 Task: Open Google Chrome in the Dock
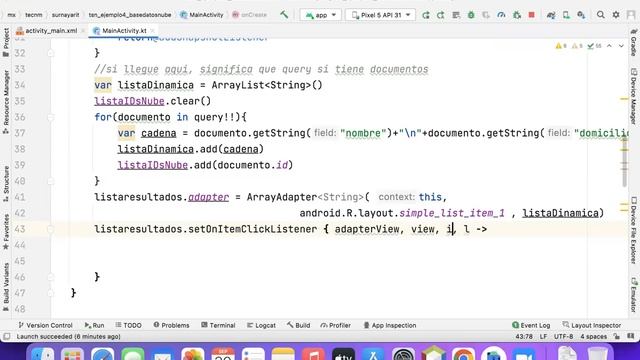click(x=463, y=354)
